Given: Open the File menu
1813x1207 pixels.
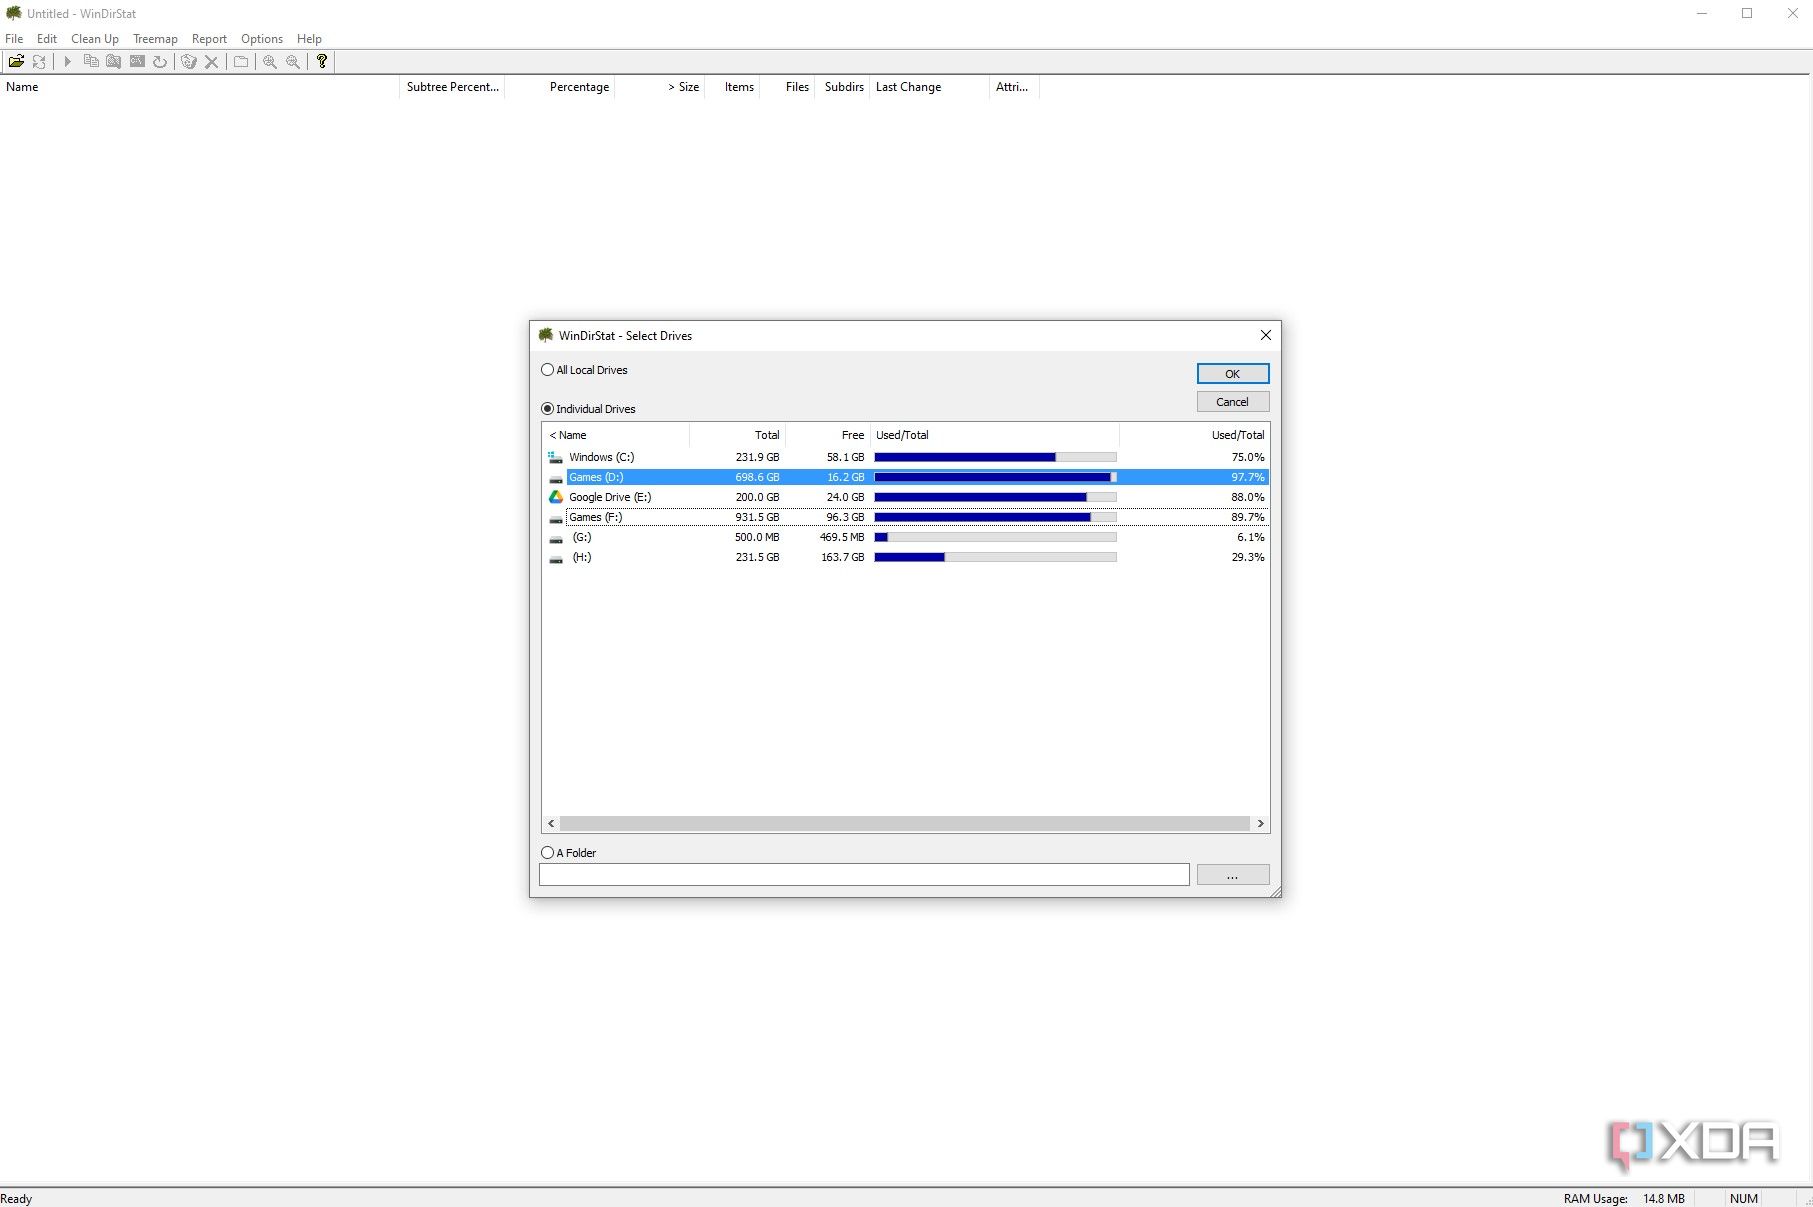Looking at the screenshot, I should click(14, 39).
